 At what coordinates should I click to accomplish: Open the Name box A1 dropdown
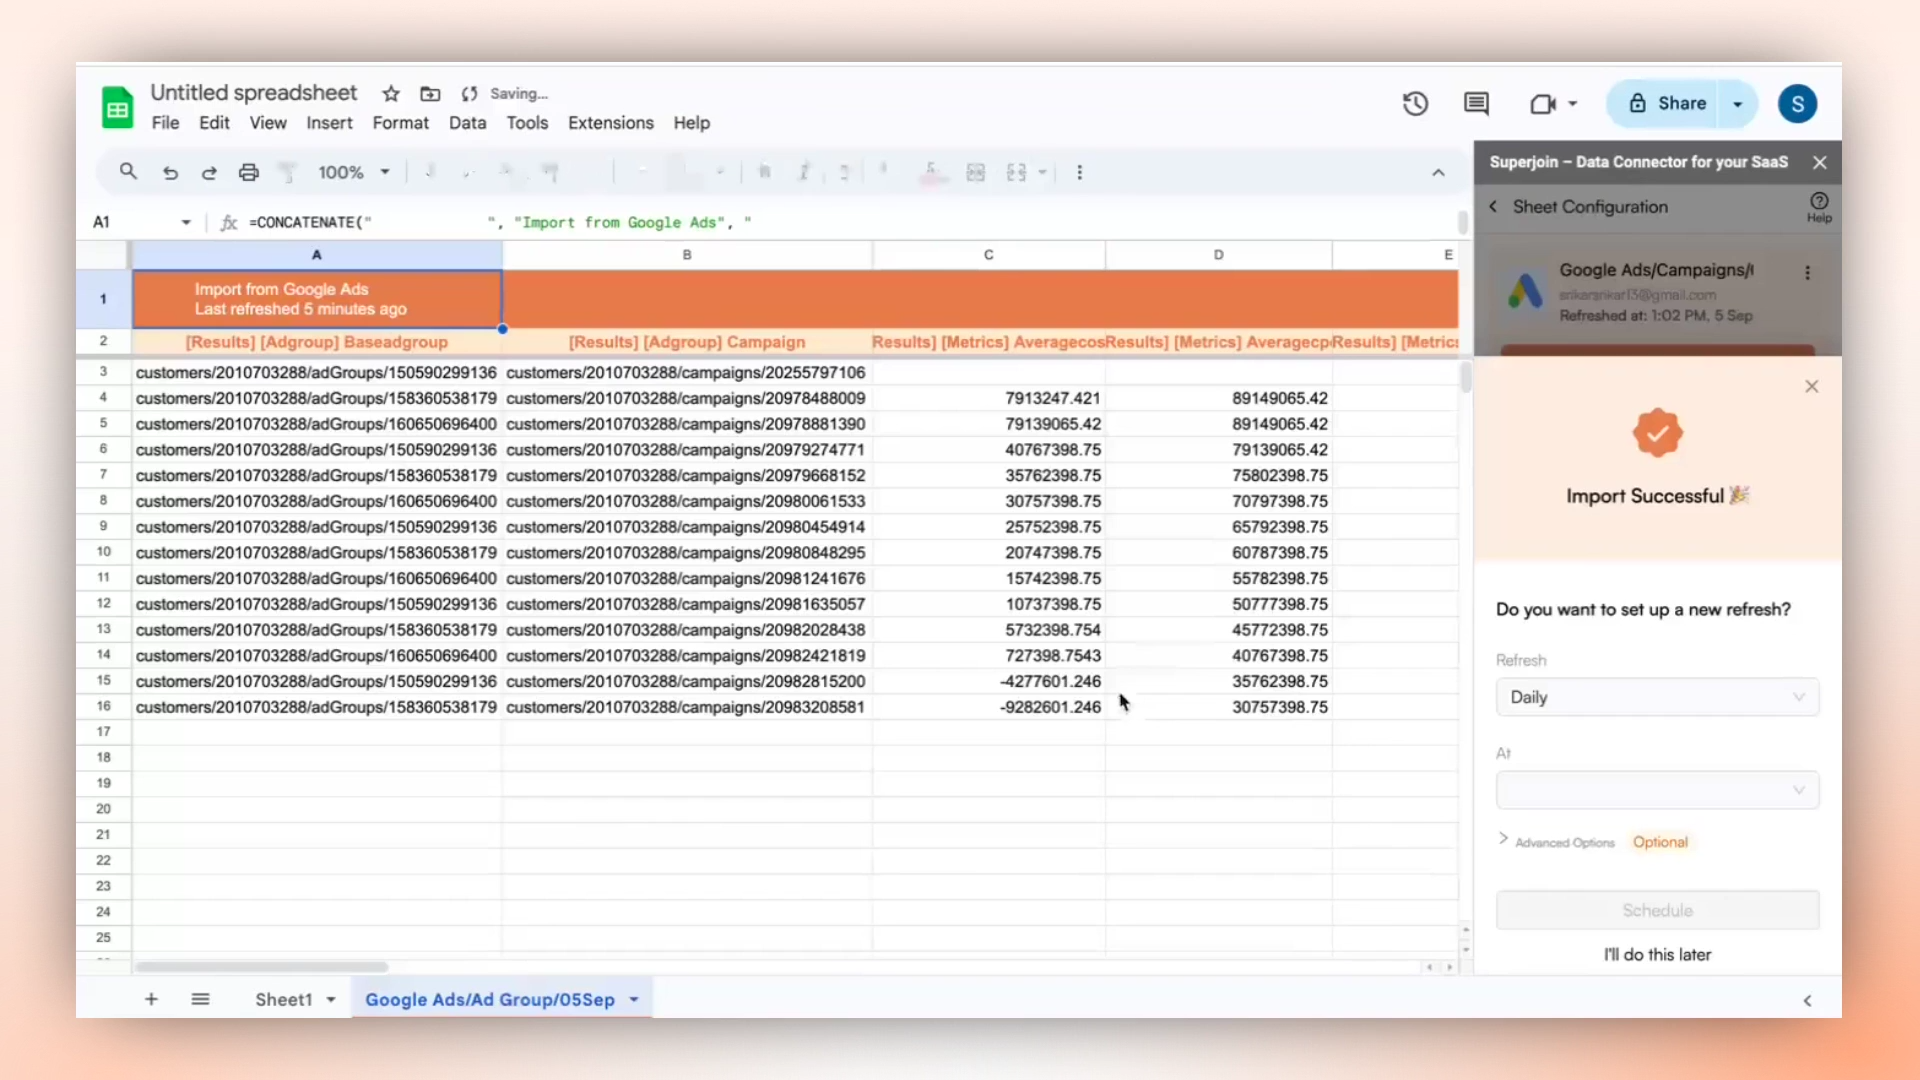tap(186, 222)
